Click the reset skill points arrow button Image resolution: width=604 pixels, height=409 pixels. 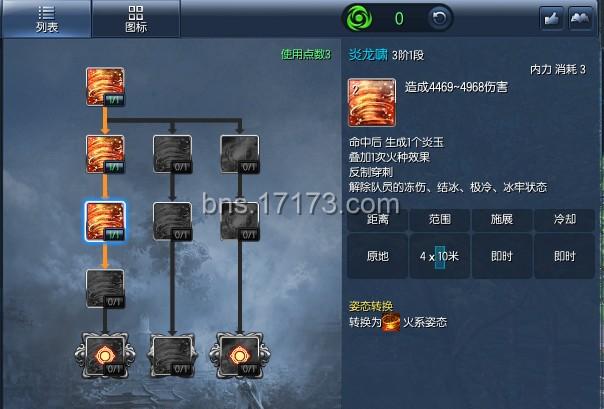[439, 18]
